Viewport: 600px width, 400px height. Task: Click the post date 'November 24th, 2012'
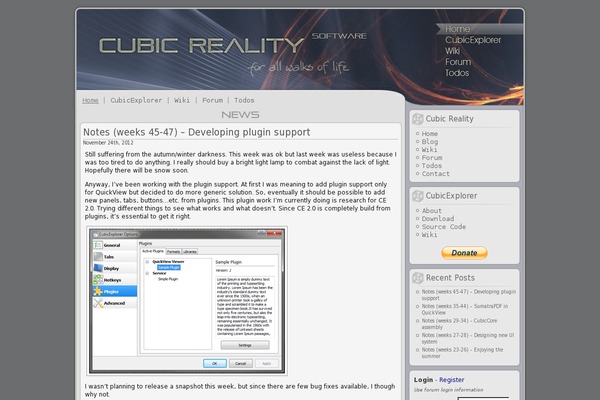108,143
